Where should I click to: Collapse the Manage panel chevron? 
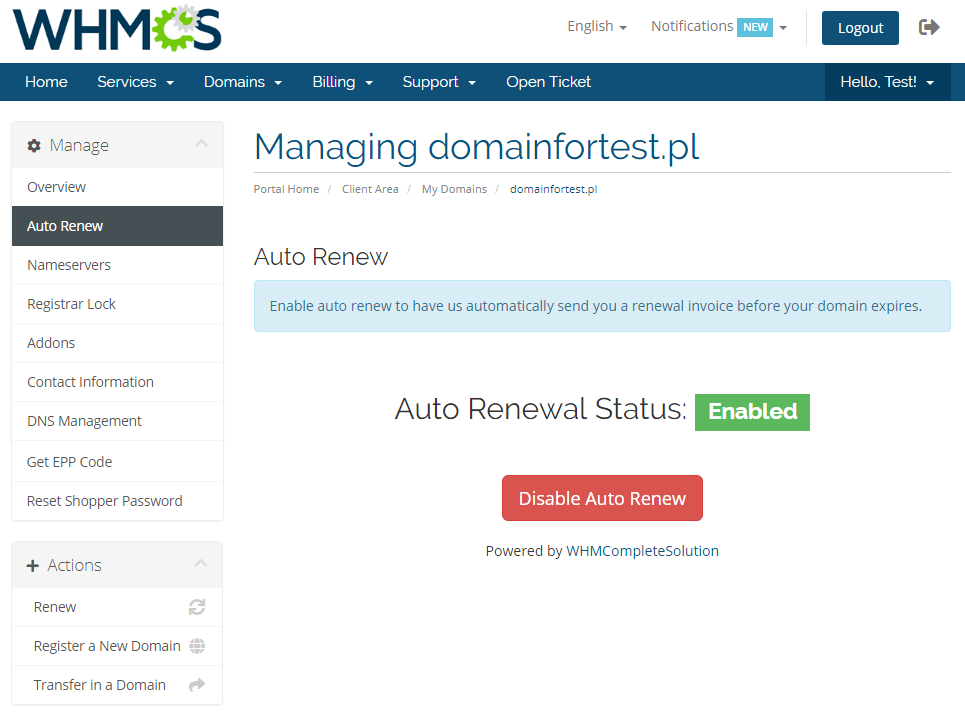pos(201,143)
